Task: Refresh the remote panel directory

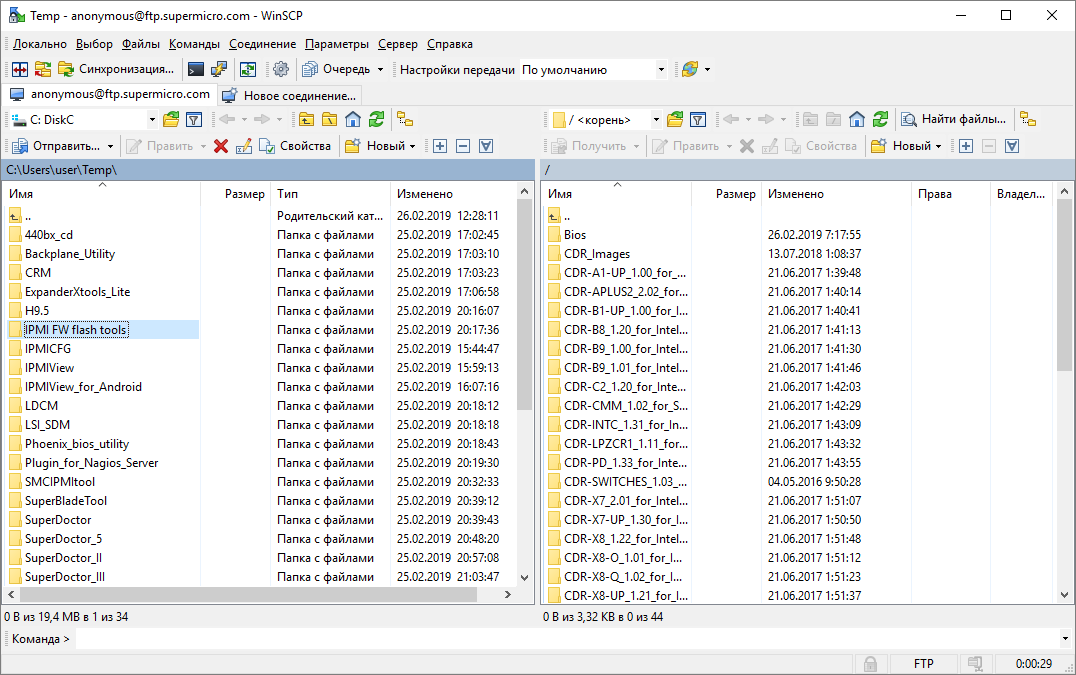Action: coord(880,120)
